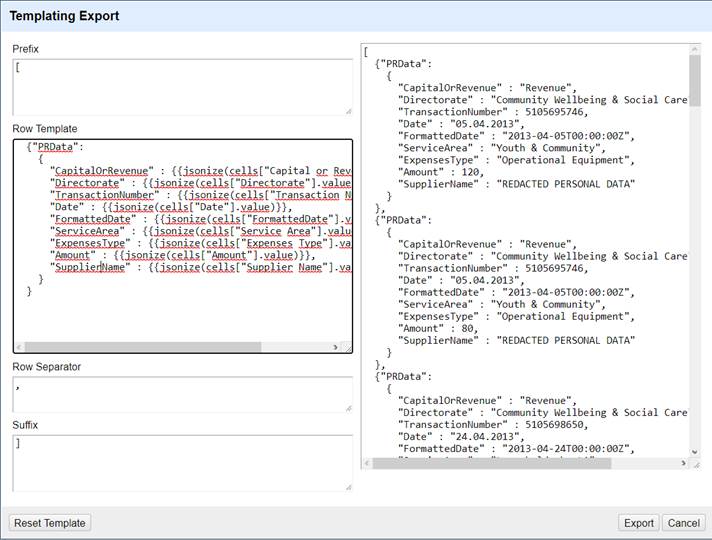Image resolution: width=712 pixels, height=540 pixels.
Task: Click inside the Prefix text area
Action: [x=180, y=86]
